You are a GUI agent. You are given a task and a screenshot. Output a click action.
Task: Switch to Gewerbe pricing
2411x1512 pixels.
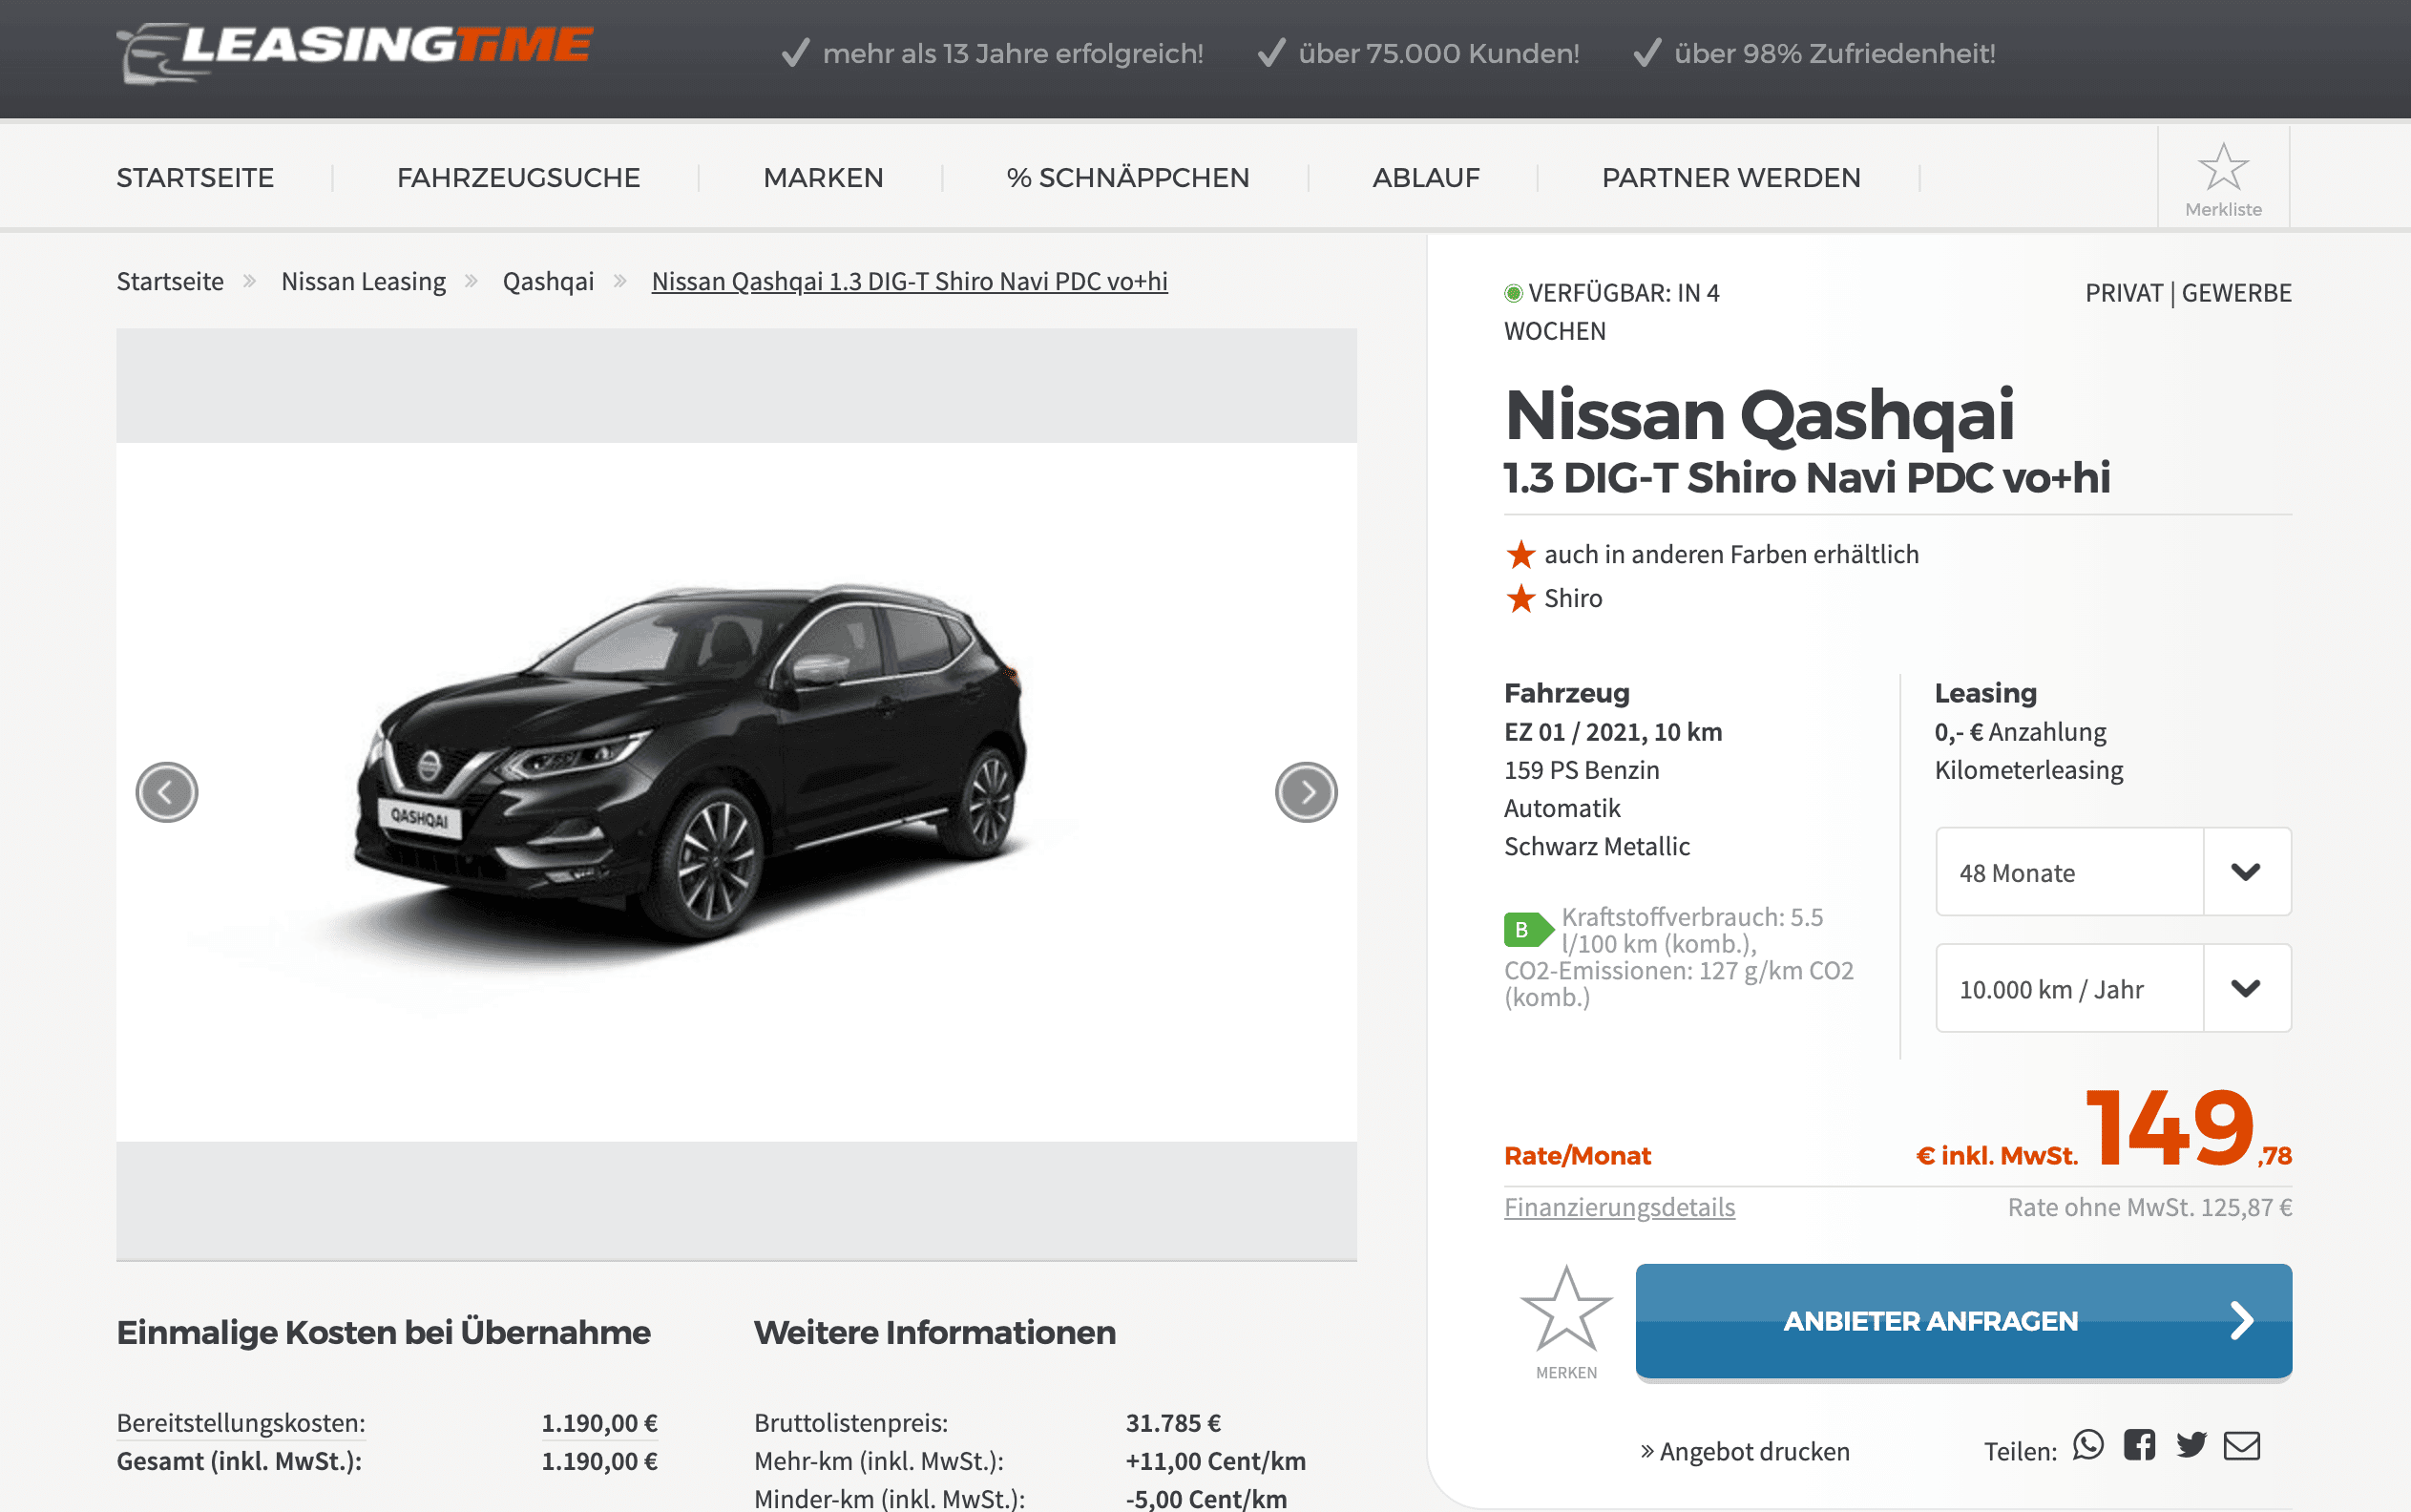(2236, 293)
